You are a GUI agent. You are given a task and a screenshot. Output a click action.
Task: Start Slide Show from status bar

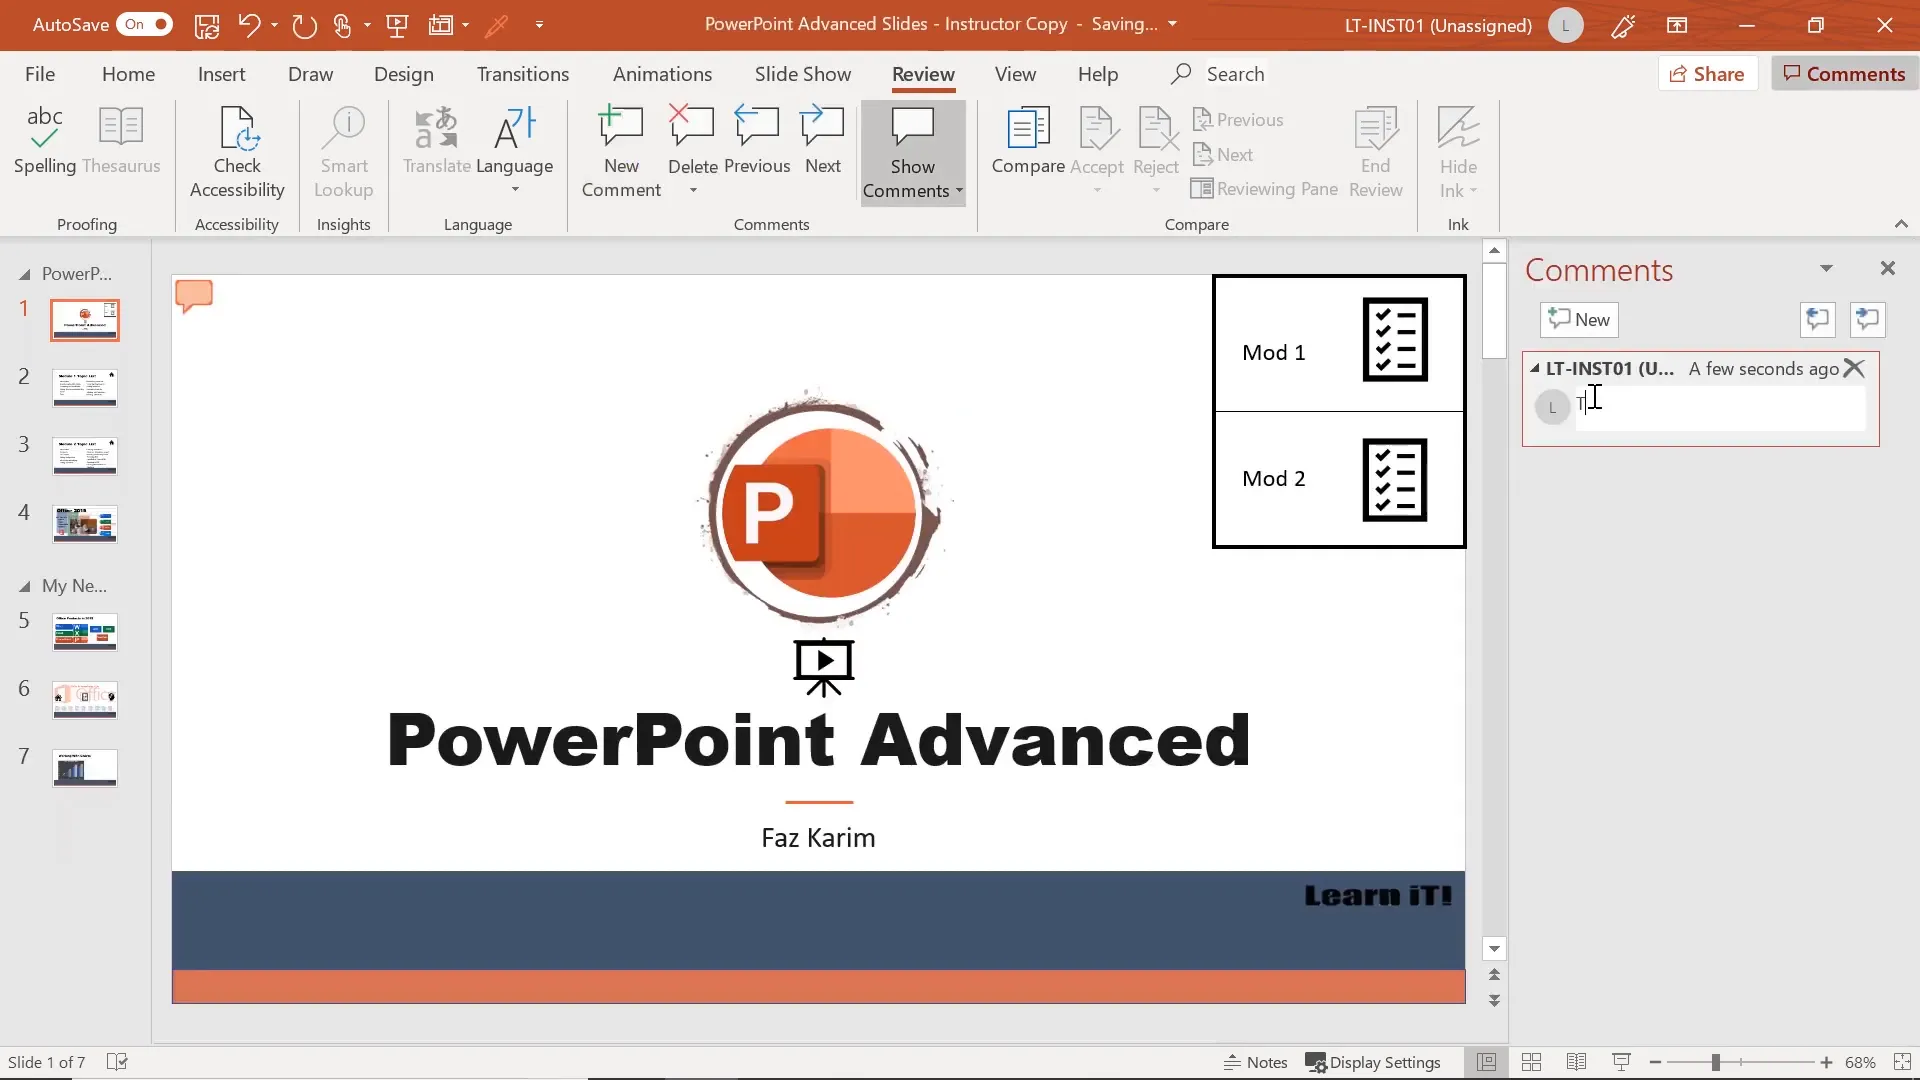[x=1621, y=1062]
